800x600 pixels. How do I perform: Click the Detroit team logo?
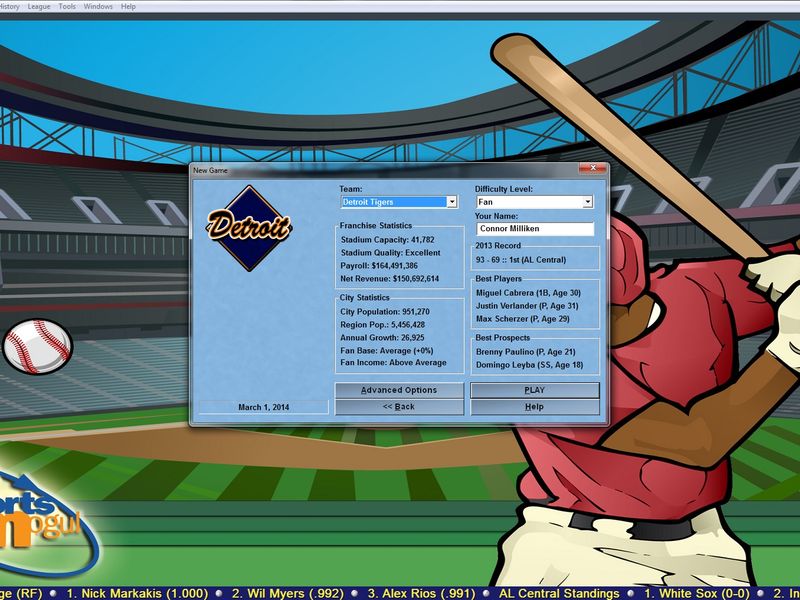click(x=249, y=228)
